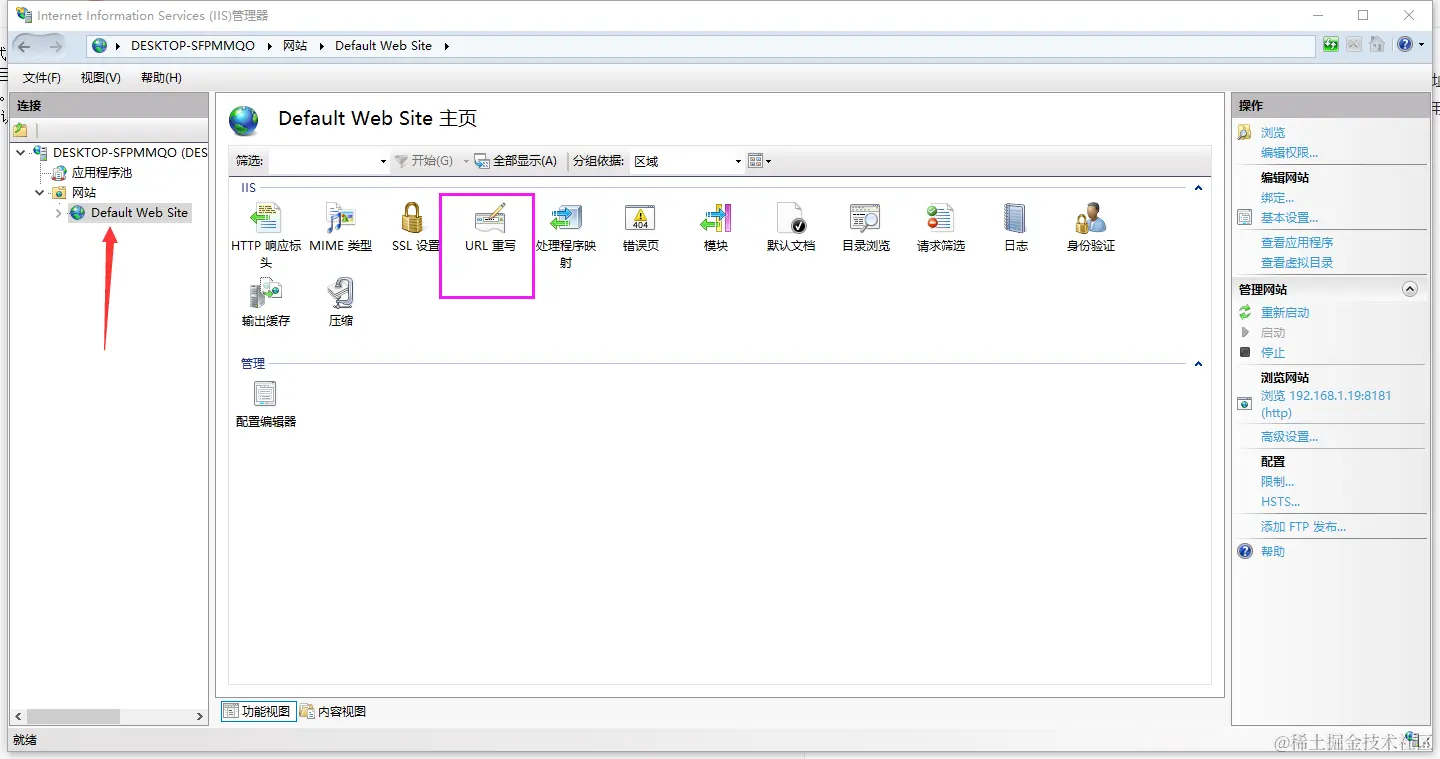Click the DESKTOP-SFPMMQO address breadcrumb
This screenshot has height=759, width=1440.
click(x=193, y=46)
